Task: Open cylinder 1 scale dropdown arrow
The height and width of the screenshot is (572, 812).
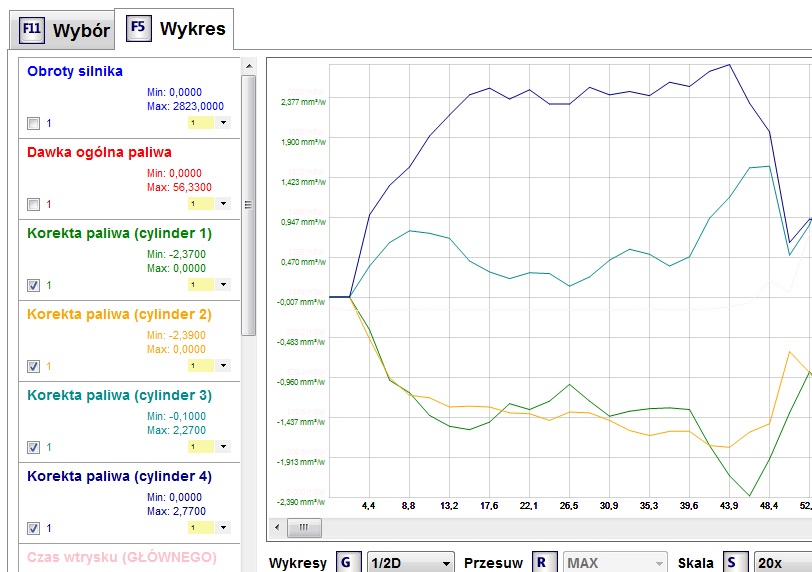Action: pyautogui.click(x=223, y=284)
